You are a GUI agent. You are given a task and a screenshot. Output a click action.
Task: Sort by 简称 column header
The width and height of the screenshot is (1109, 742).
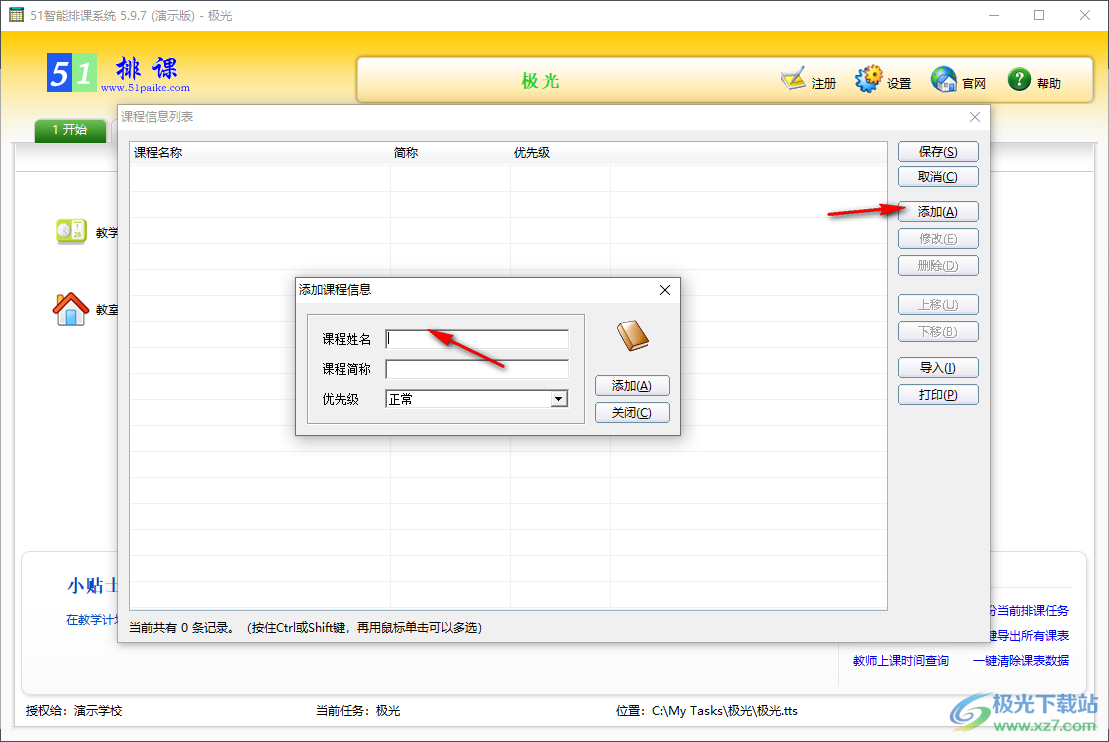[x=450, y=153]
